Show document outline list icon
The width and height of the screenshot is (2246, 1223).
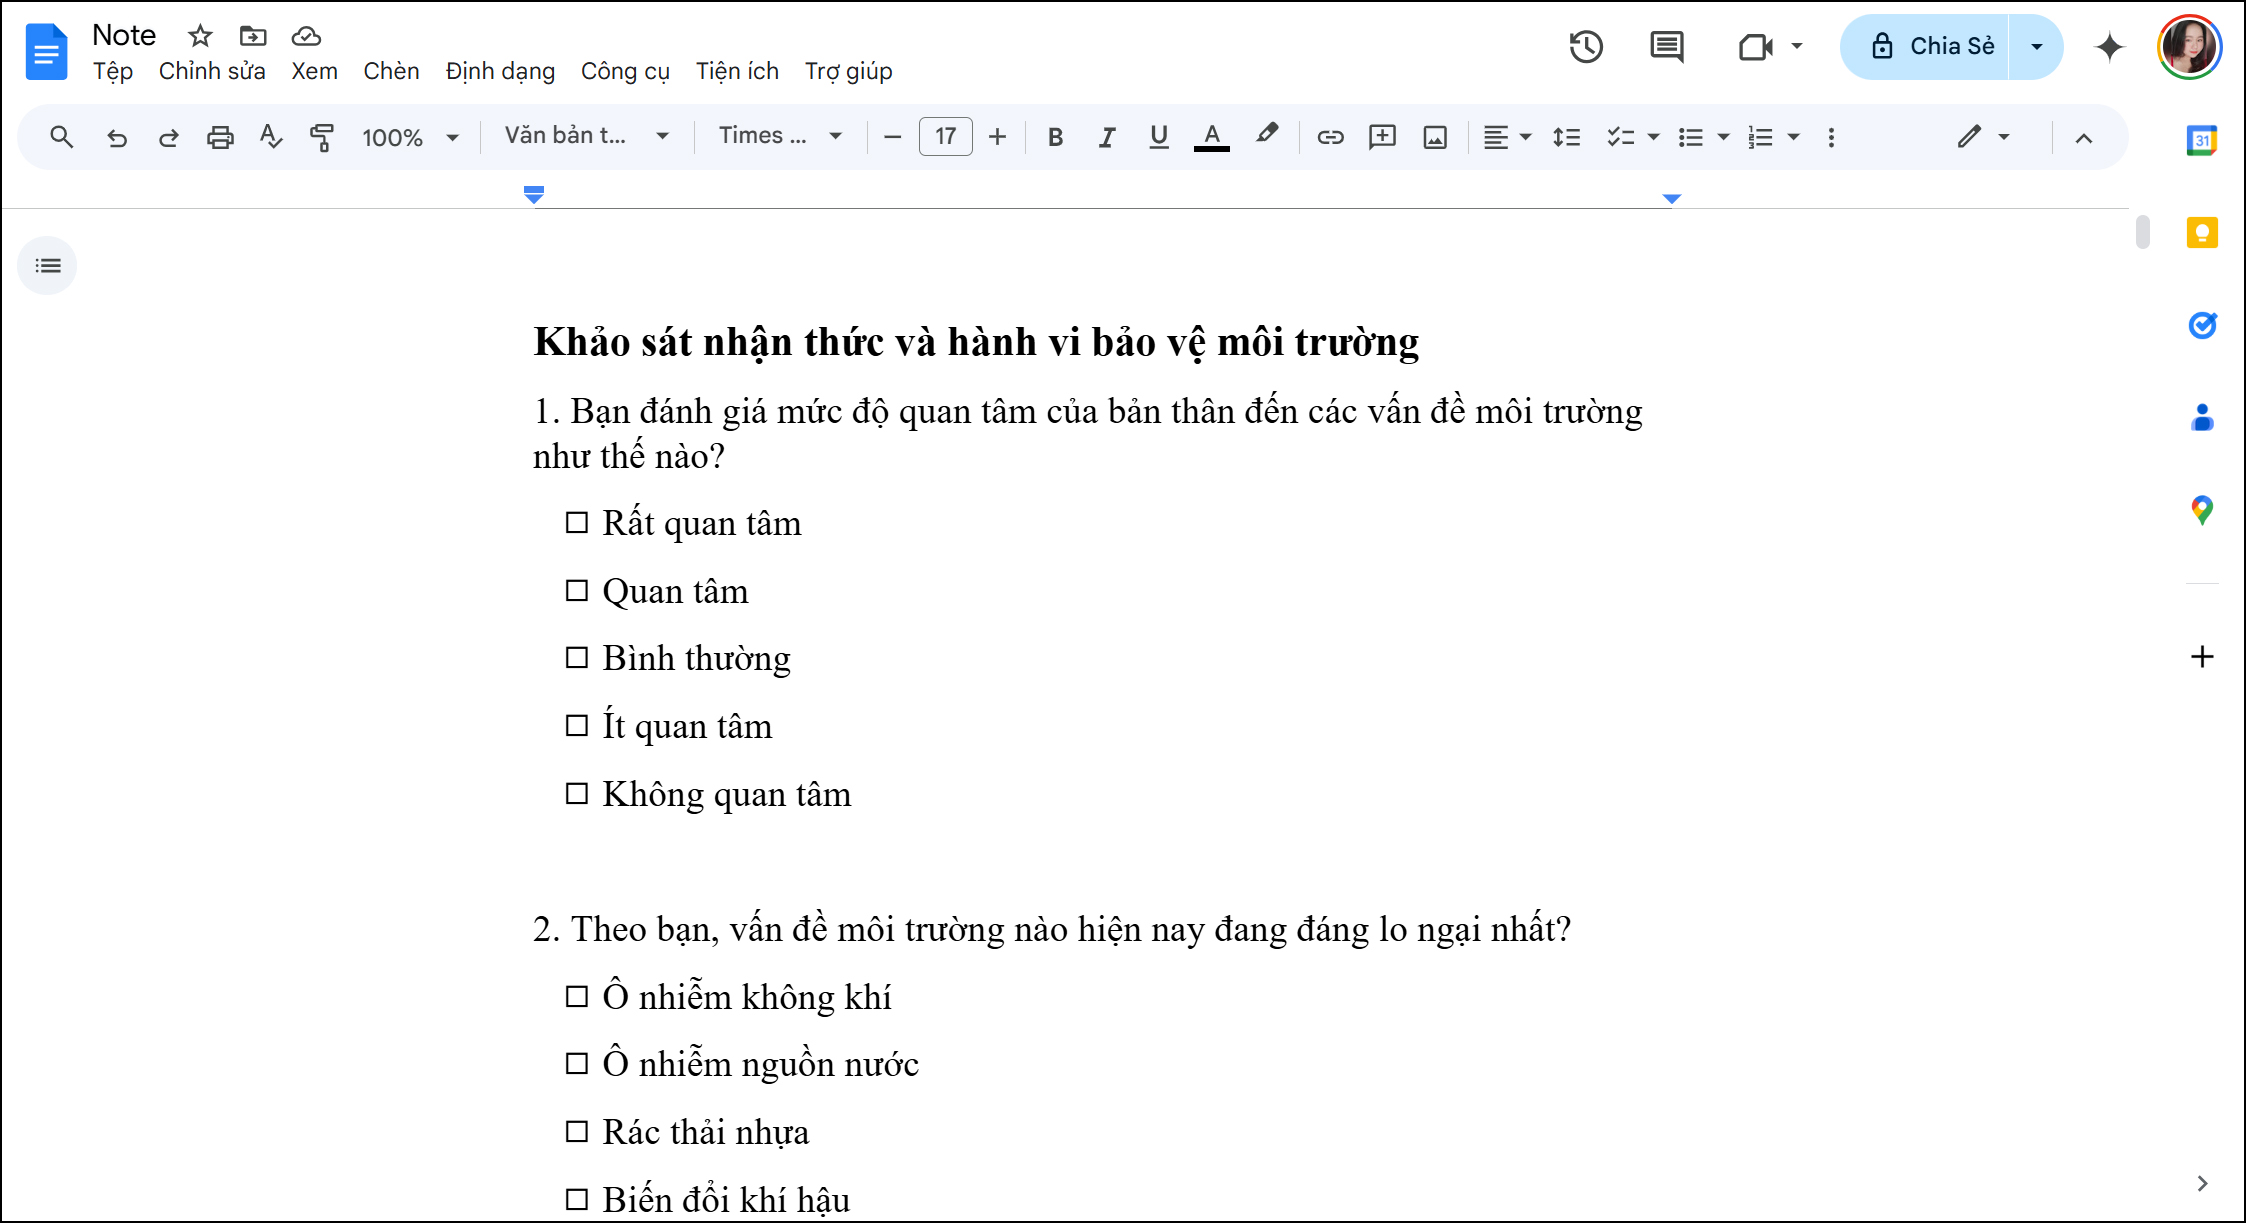coord(47,266)
